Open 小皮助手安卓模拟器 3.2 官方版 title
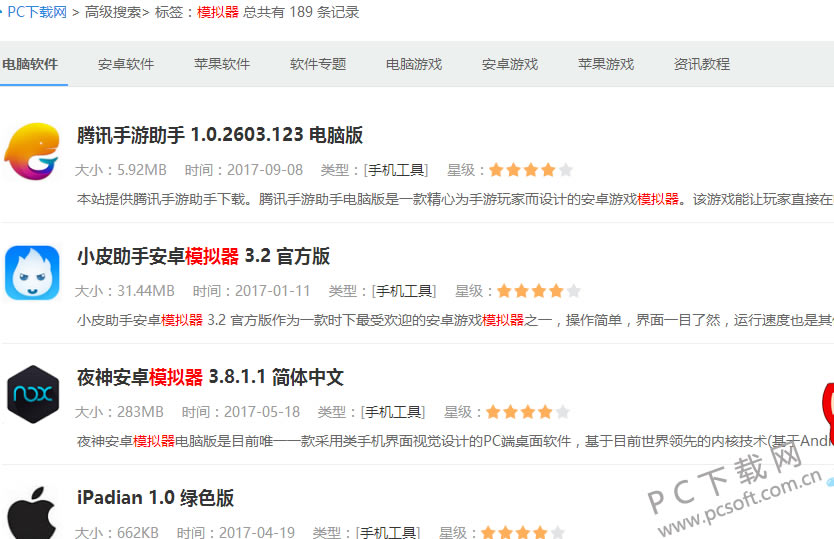The width and height of the screenshot is (834, 539). (203, 256)
